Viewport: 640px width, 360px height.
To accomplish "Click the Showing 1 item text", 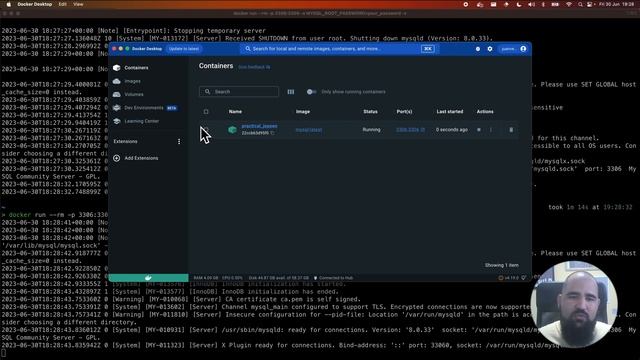I will tap(502, 265).
